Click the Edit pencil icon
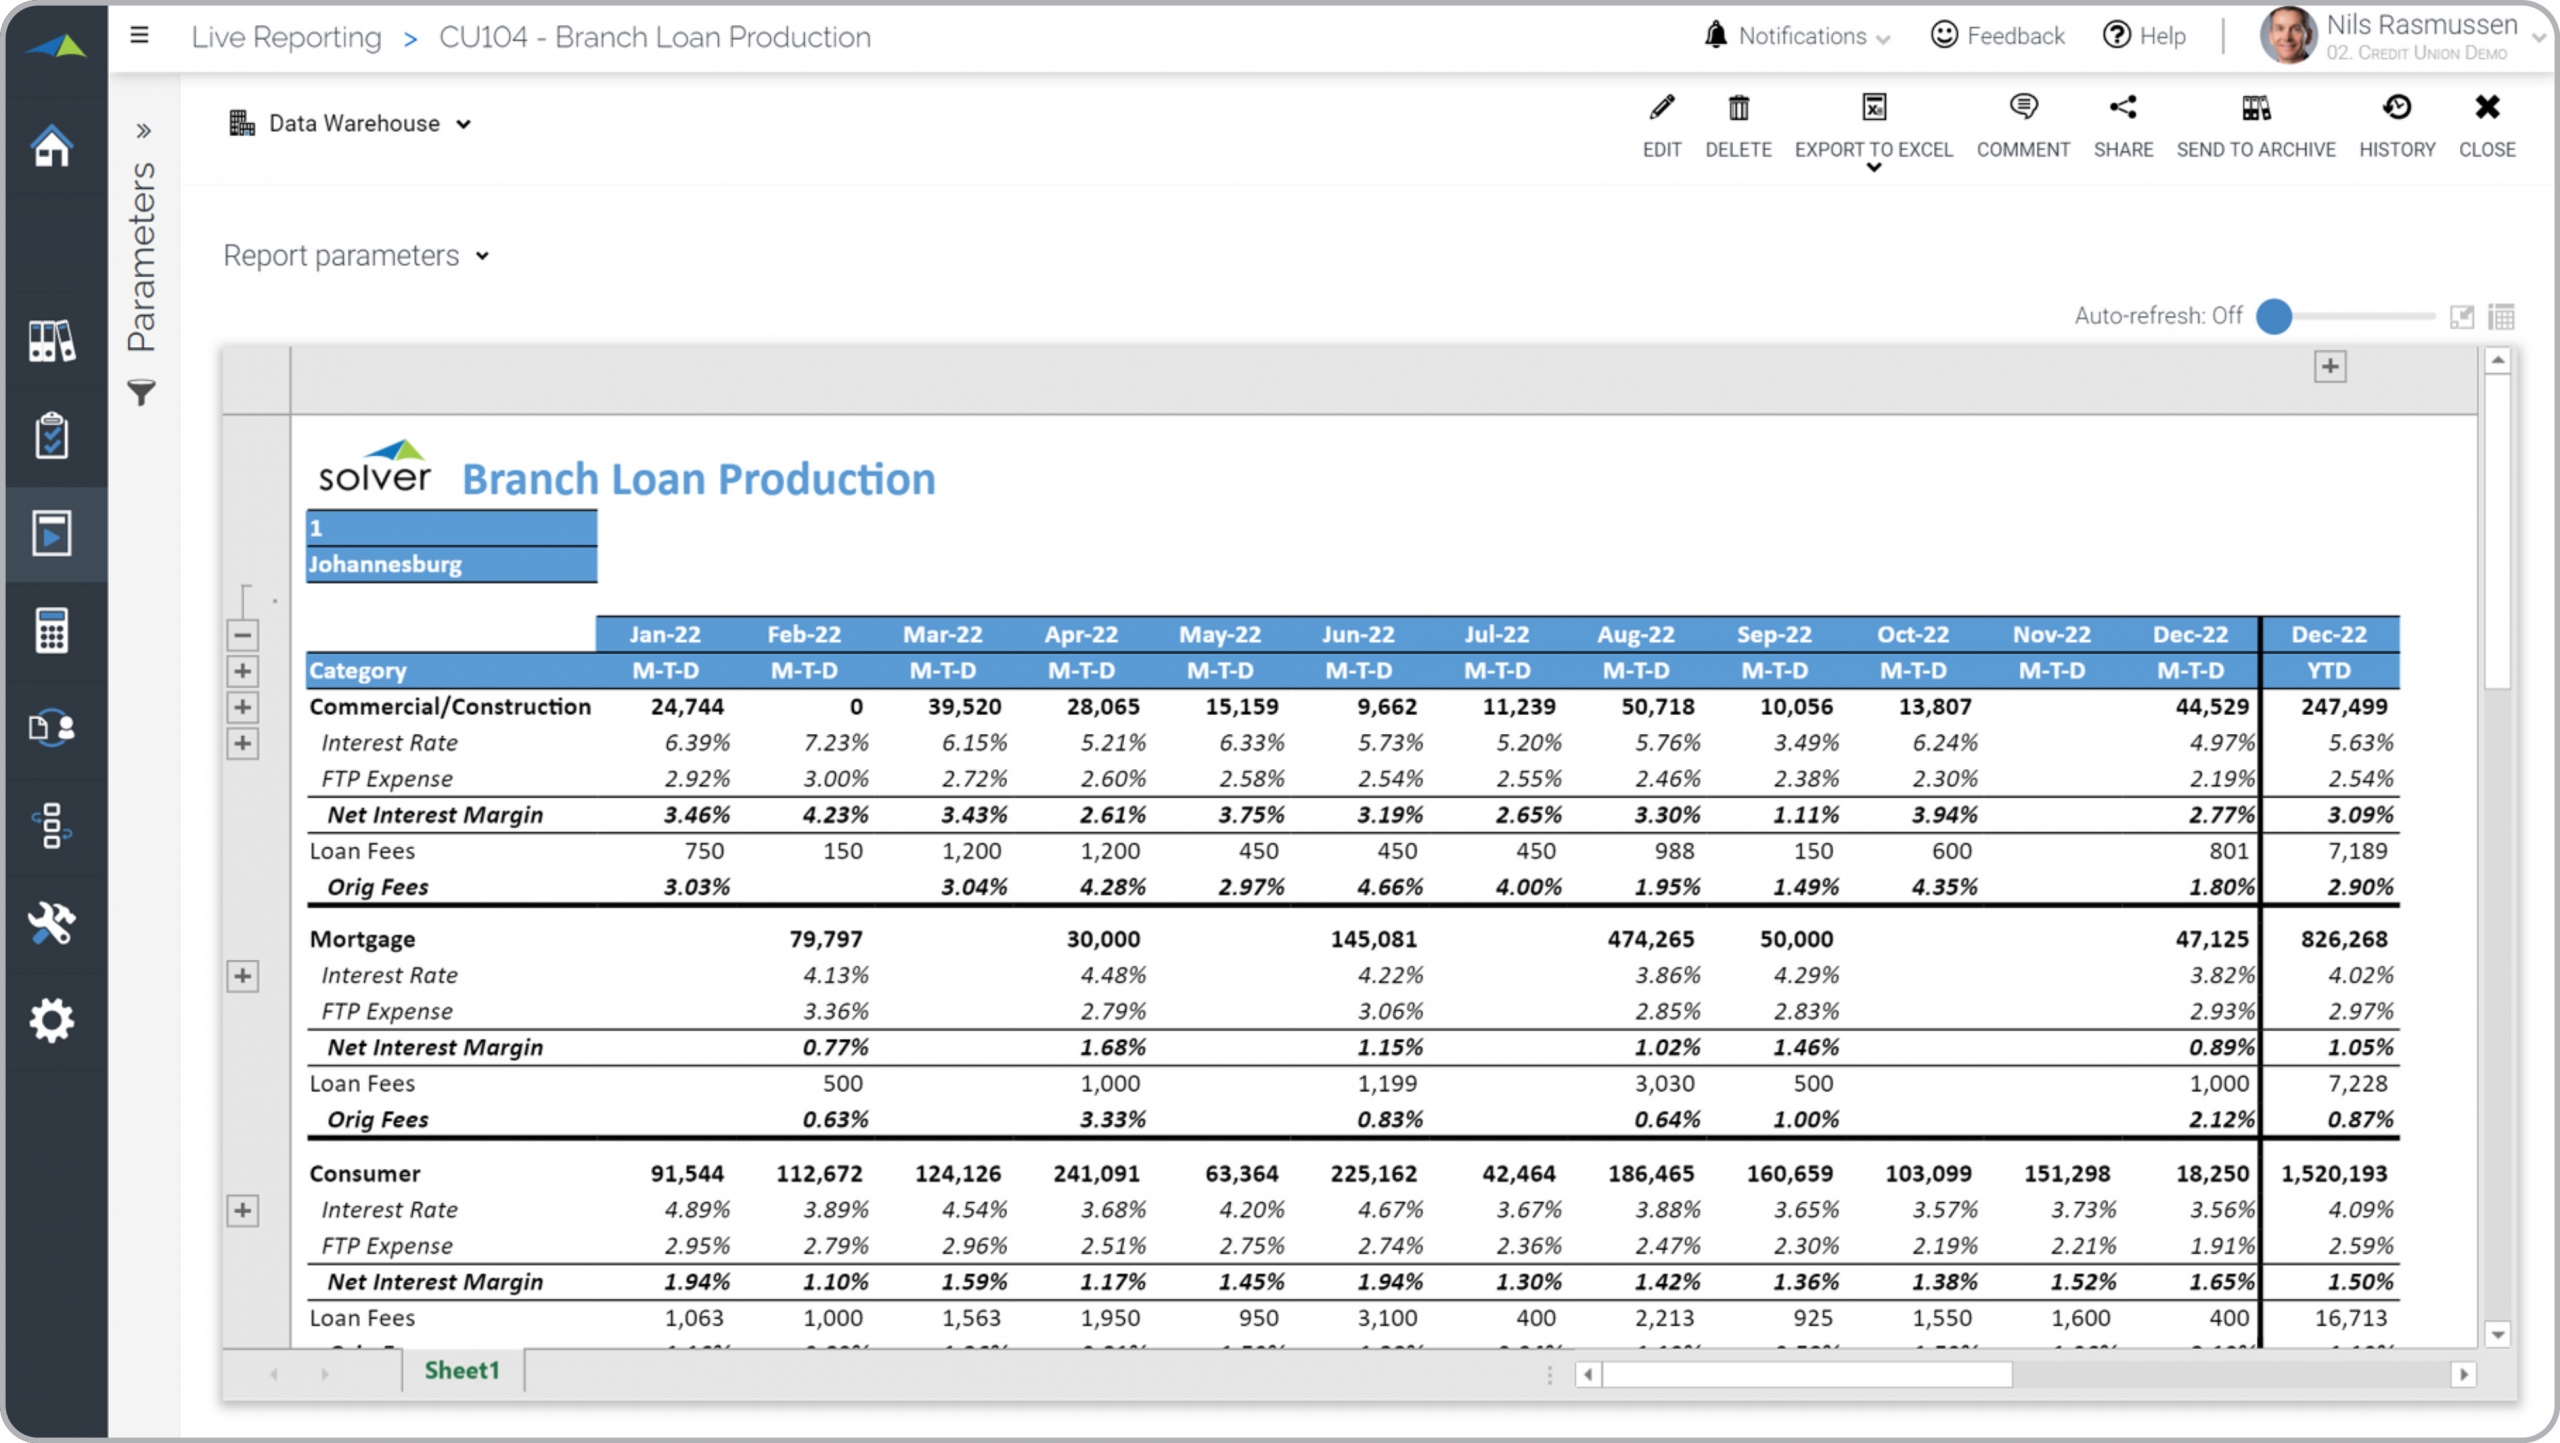This screenshot has width=2560, height=1443. tap(1661, 108)
